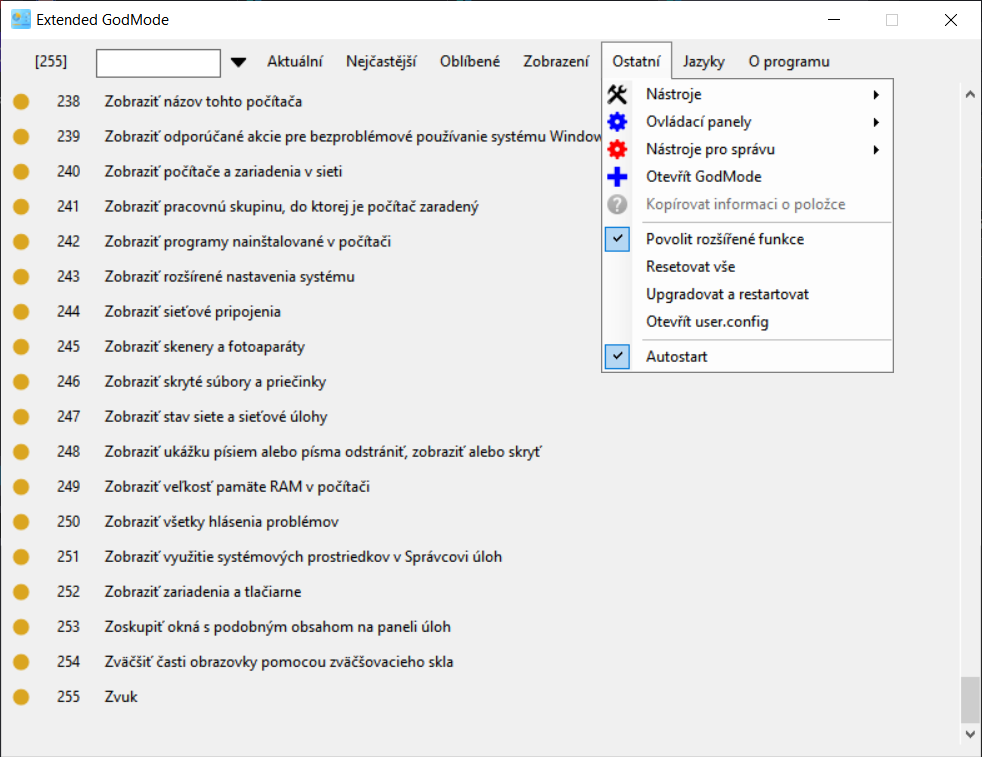
Task: Expand the Nástroje pro správu submenu arrow
Action: point(876,150)
